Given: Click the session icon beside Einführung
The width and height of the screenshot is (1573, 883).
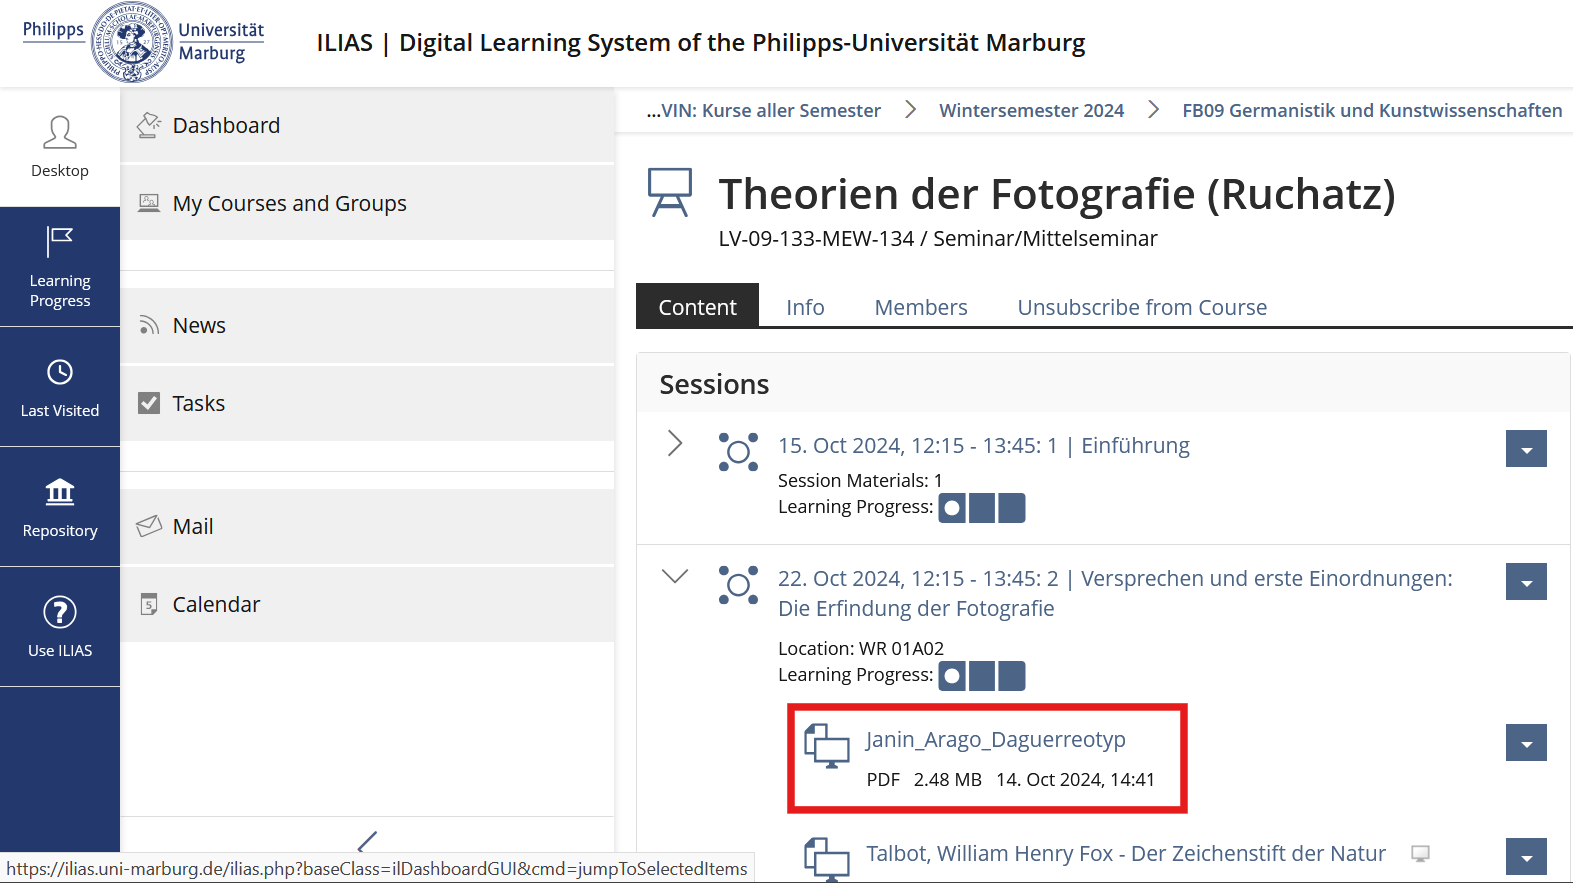Looking at the screenshot, I should pyautogui.click(x=738, y=452).
